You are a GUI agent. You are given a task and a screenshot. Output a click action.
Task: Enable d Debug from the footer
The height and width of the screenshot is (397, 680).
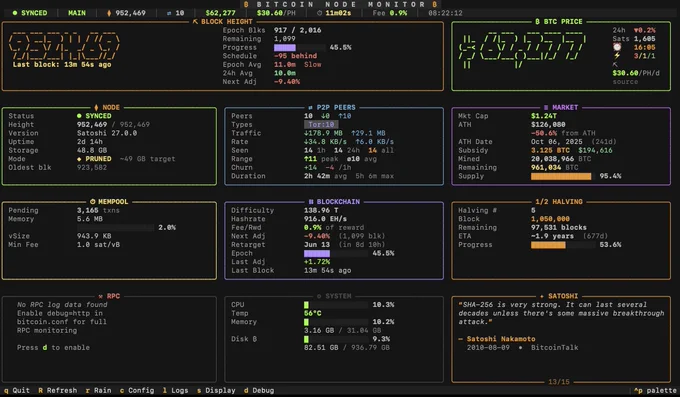pos(259,390)
